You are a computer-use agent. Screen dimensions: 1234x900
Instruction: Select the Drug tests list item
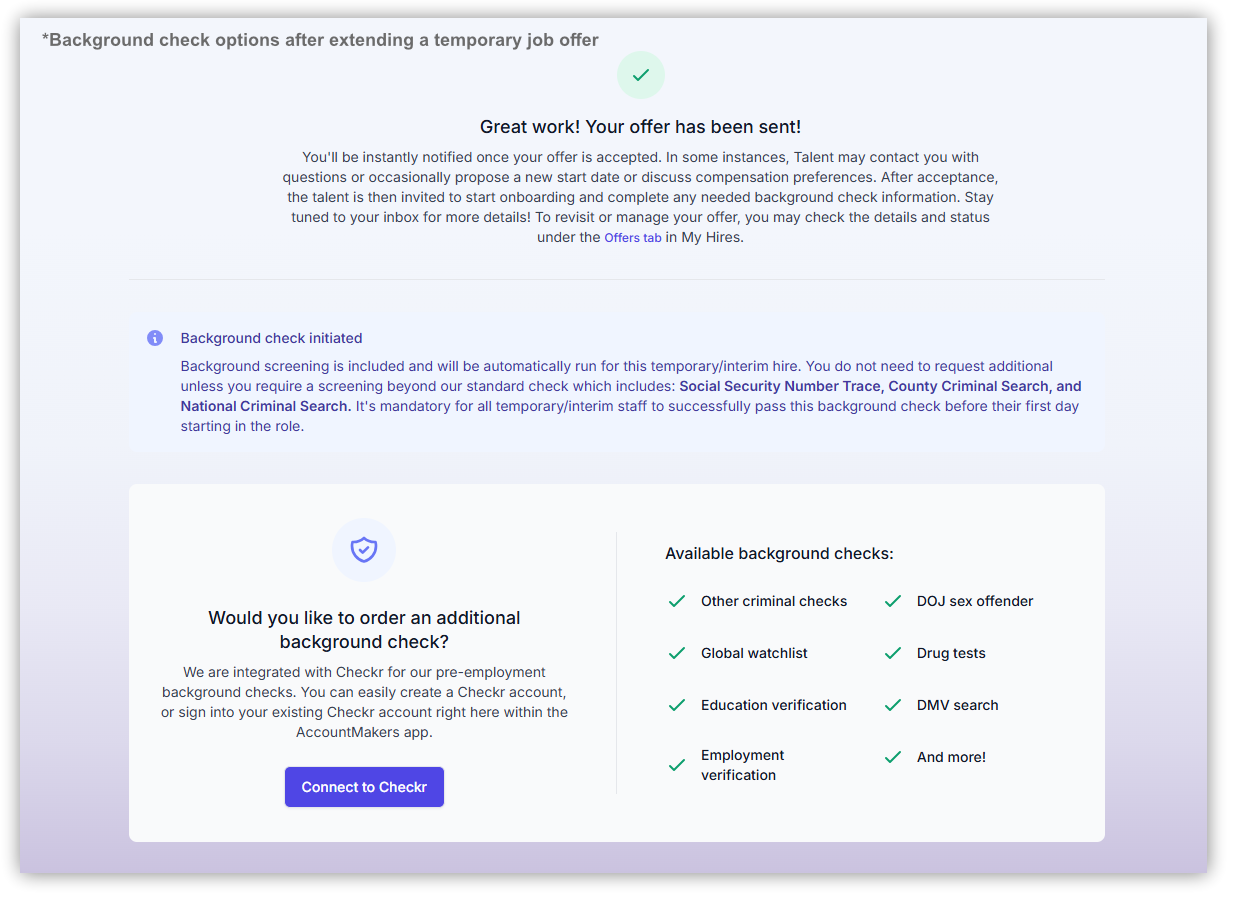click(x=951, y=653)
